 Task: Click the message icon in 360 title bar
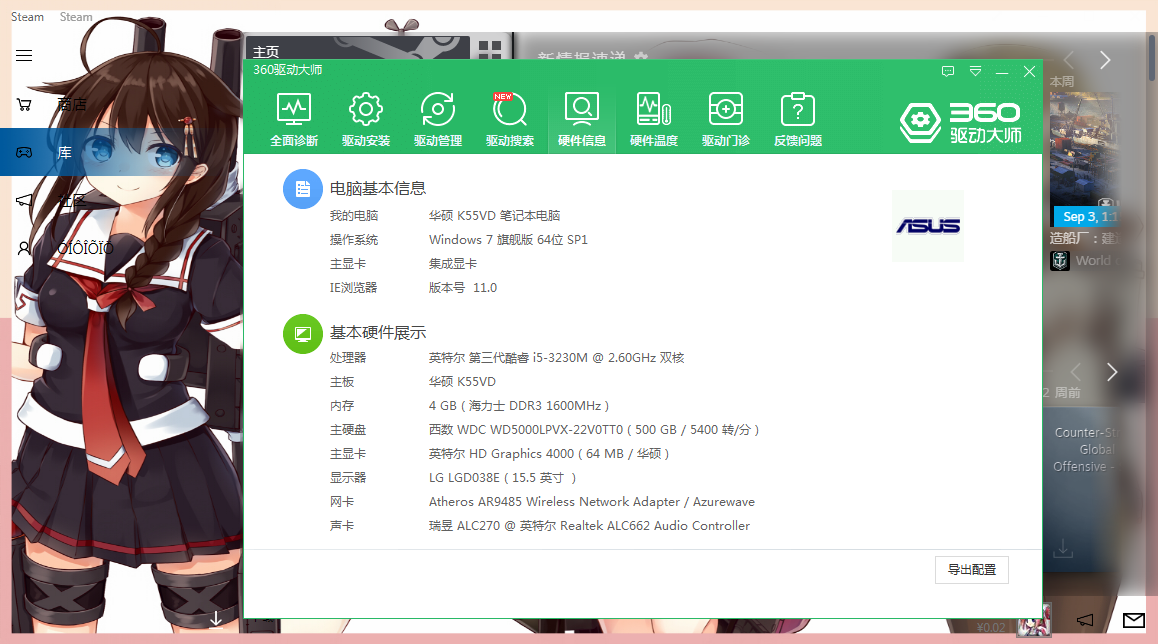click(948, 72)
